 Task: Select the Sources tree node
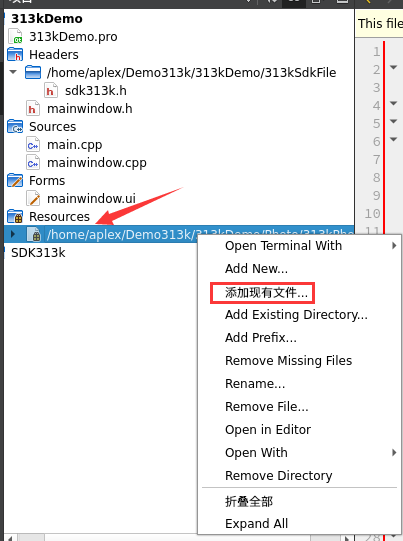click(x=52, y=127)
